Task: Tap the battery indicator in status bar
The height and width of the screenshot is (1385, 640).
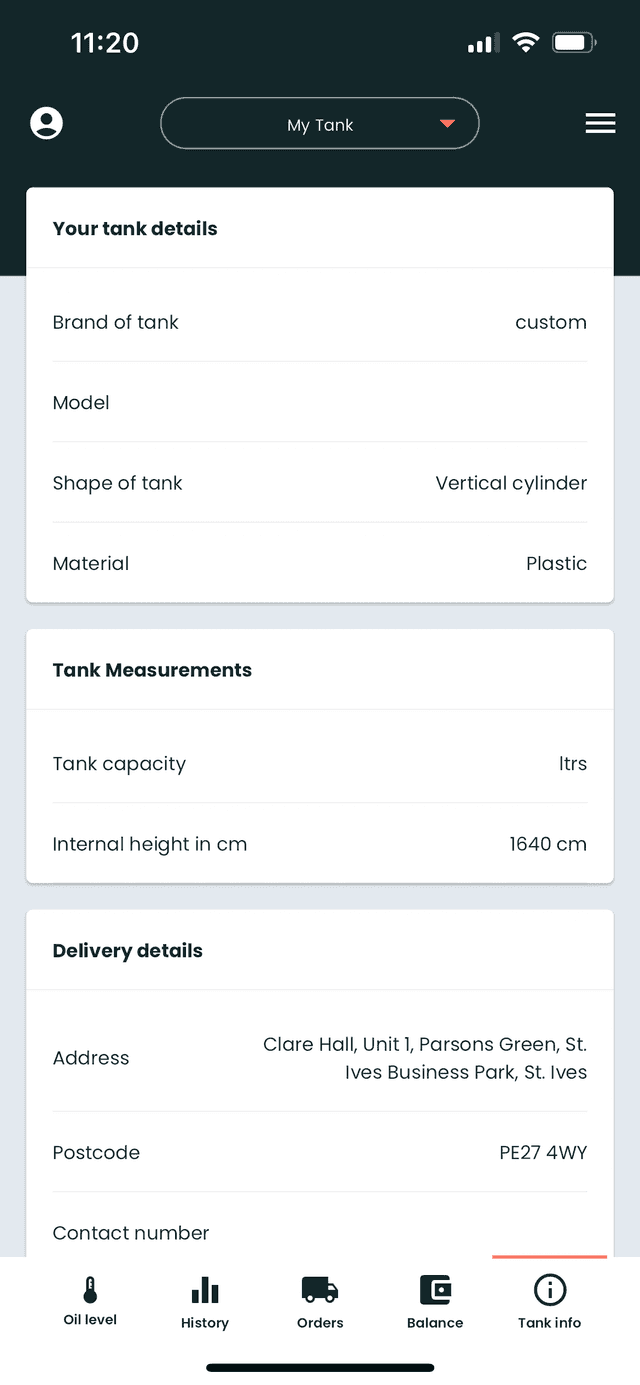Action: tap(574, 43)
